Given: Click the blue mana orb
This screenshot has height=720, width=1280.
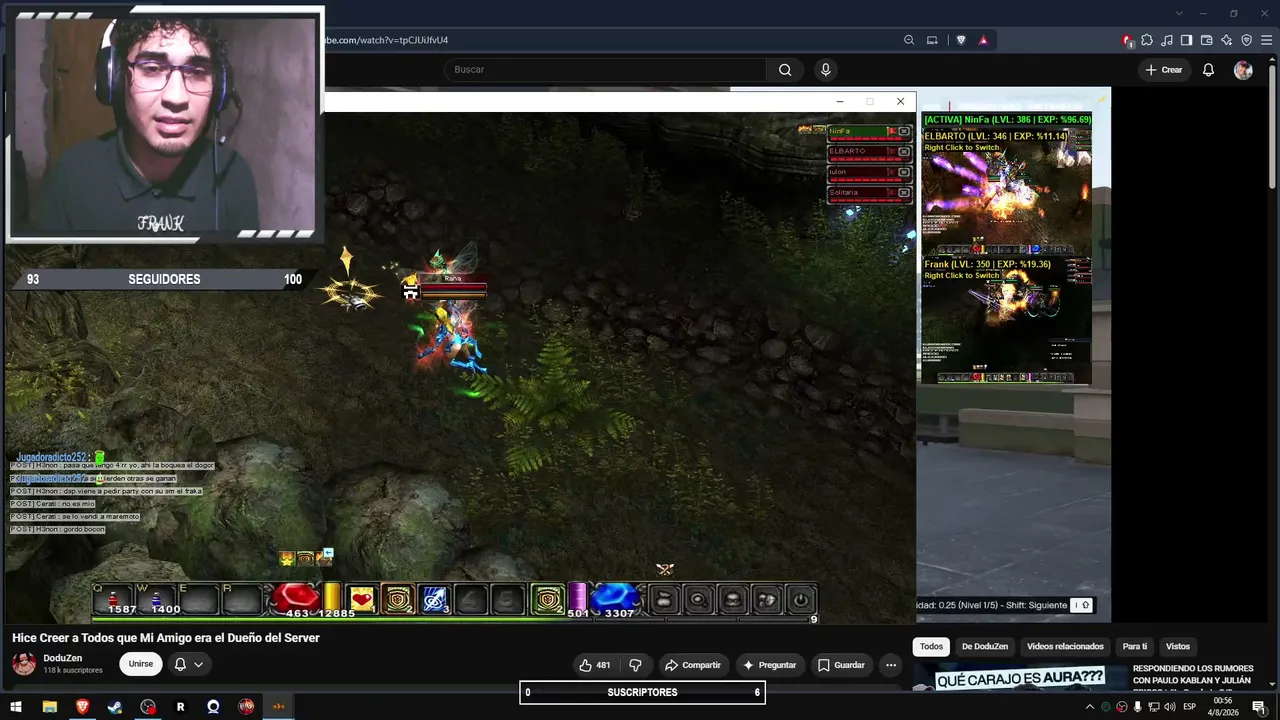Looking at the screenshot, I should pos(615,598).
